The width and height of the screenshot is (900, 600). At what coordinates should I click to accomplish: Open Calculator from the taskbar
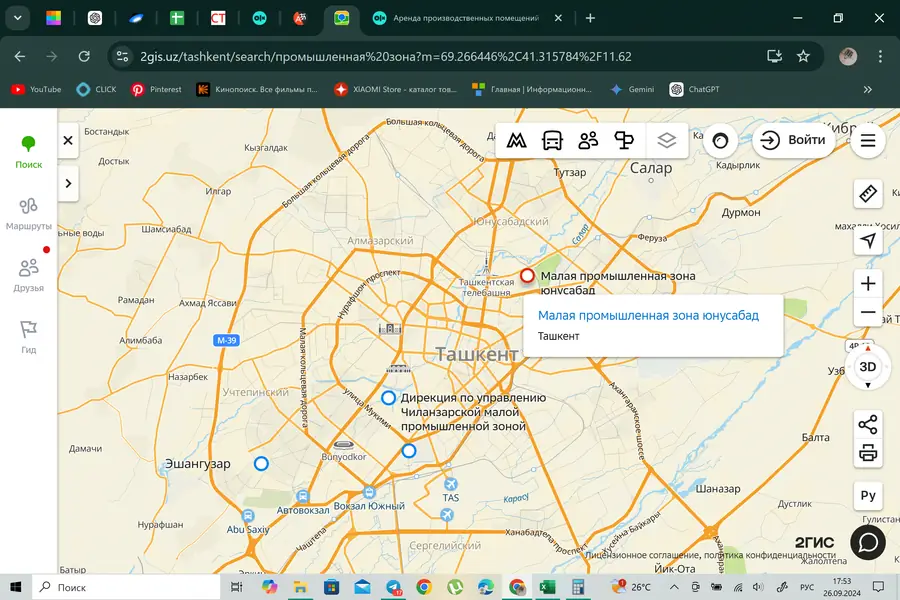tap(578, 587)
